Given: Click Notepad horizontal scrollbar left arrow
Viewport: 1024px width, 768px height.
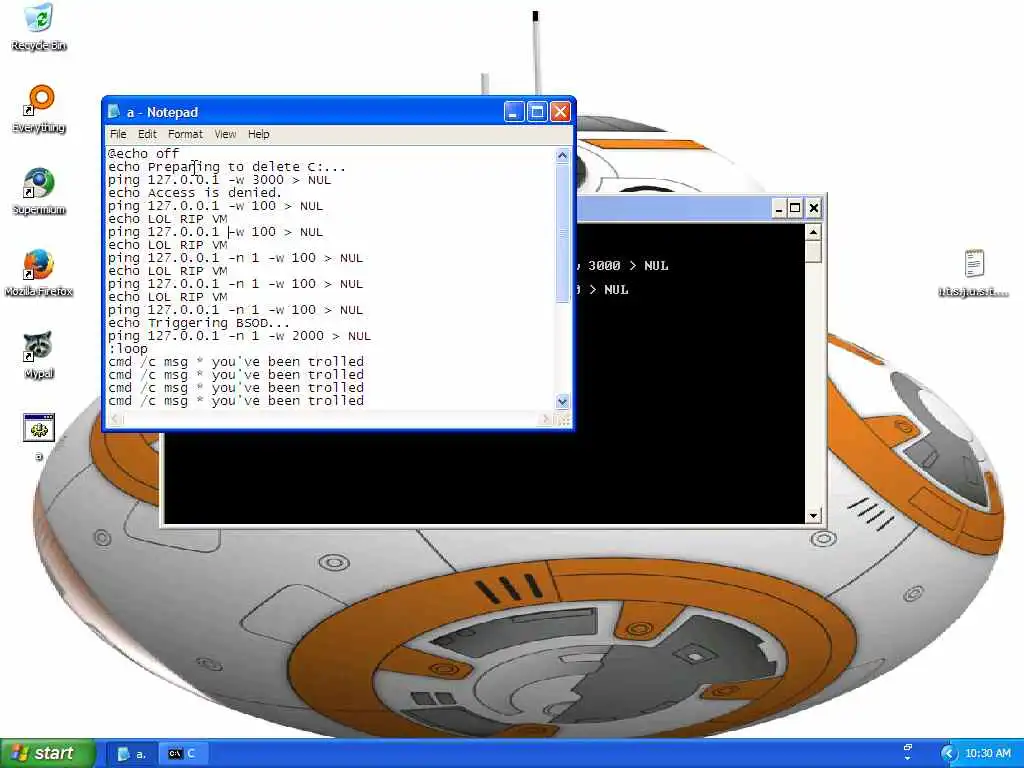Looking at the screenshot, I should tap(116, 419).
